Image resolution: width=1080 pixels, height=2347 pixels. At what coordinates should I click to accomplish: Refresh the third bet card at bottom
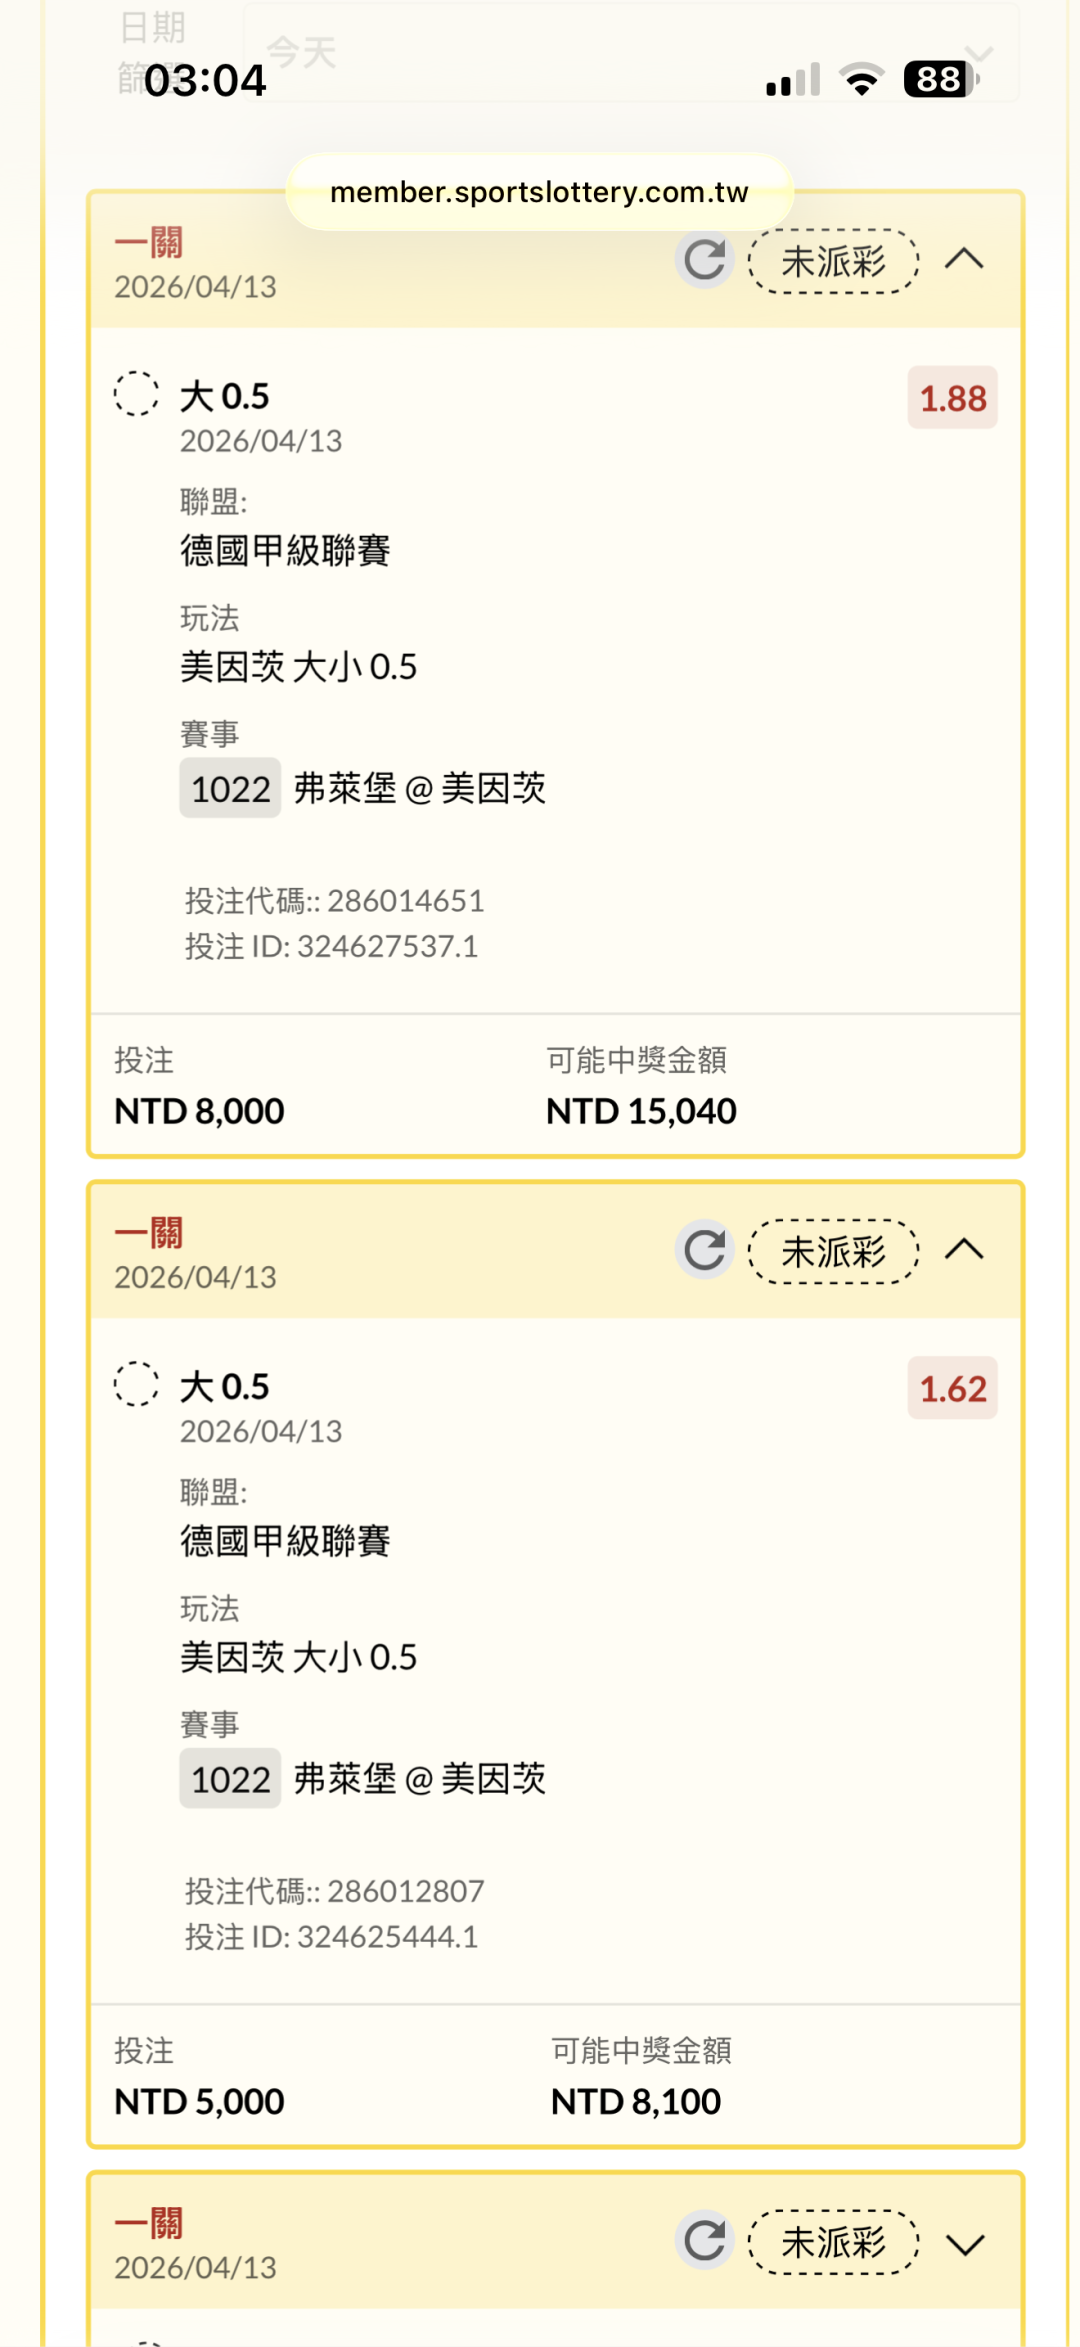pos(705,2241)
